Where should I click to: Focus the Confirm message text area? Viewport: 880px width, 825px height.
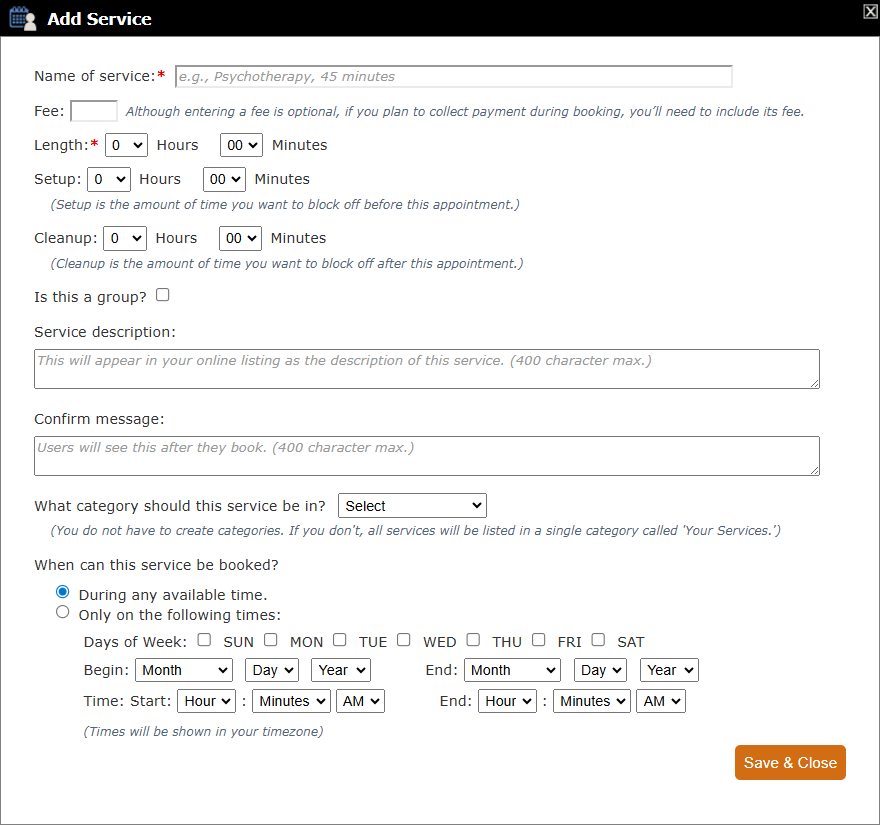427,455
